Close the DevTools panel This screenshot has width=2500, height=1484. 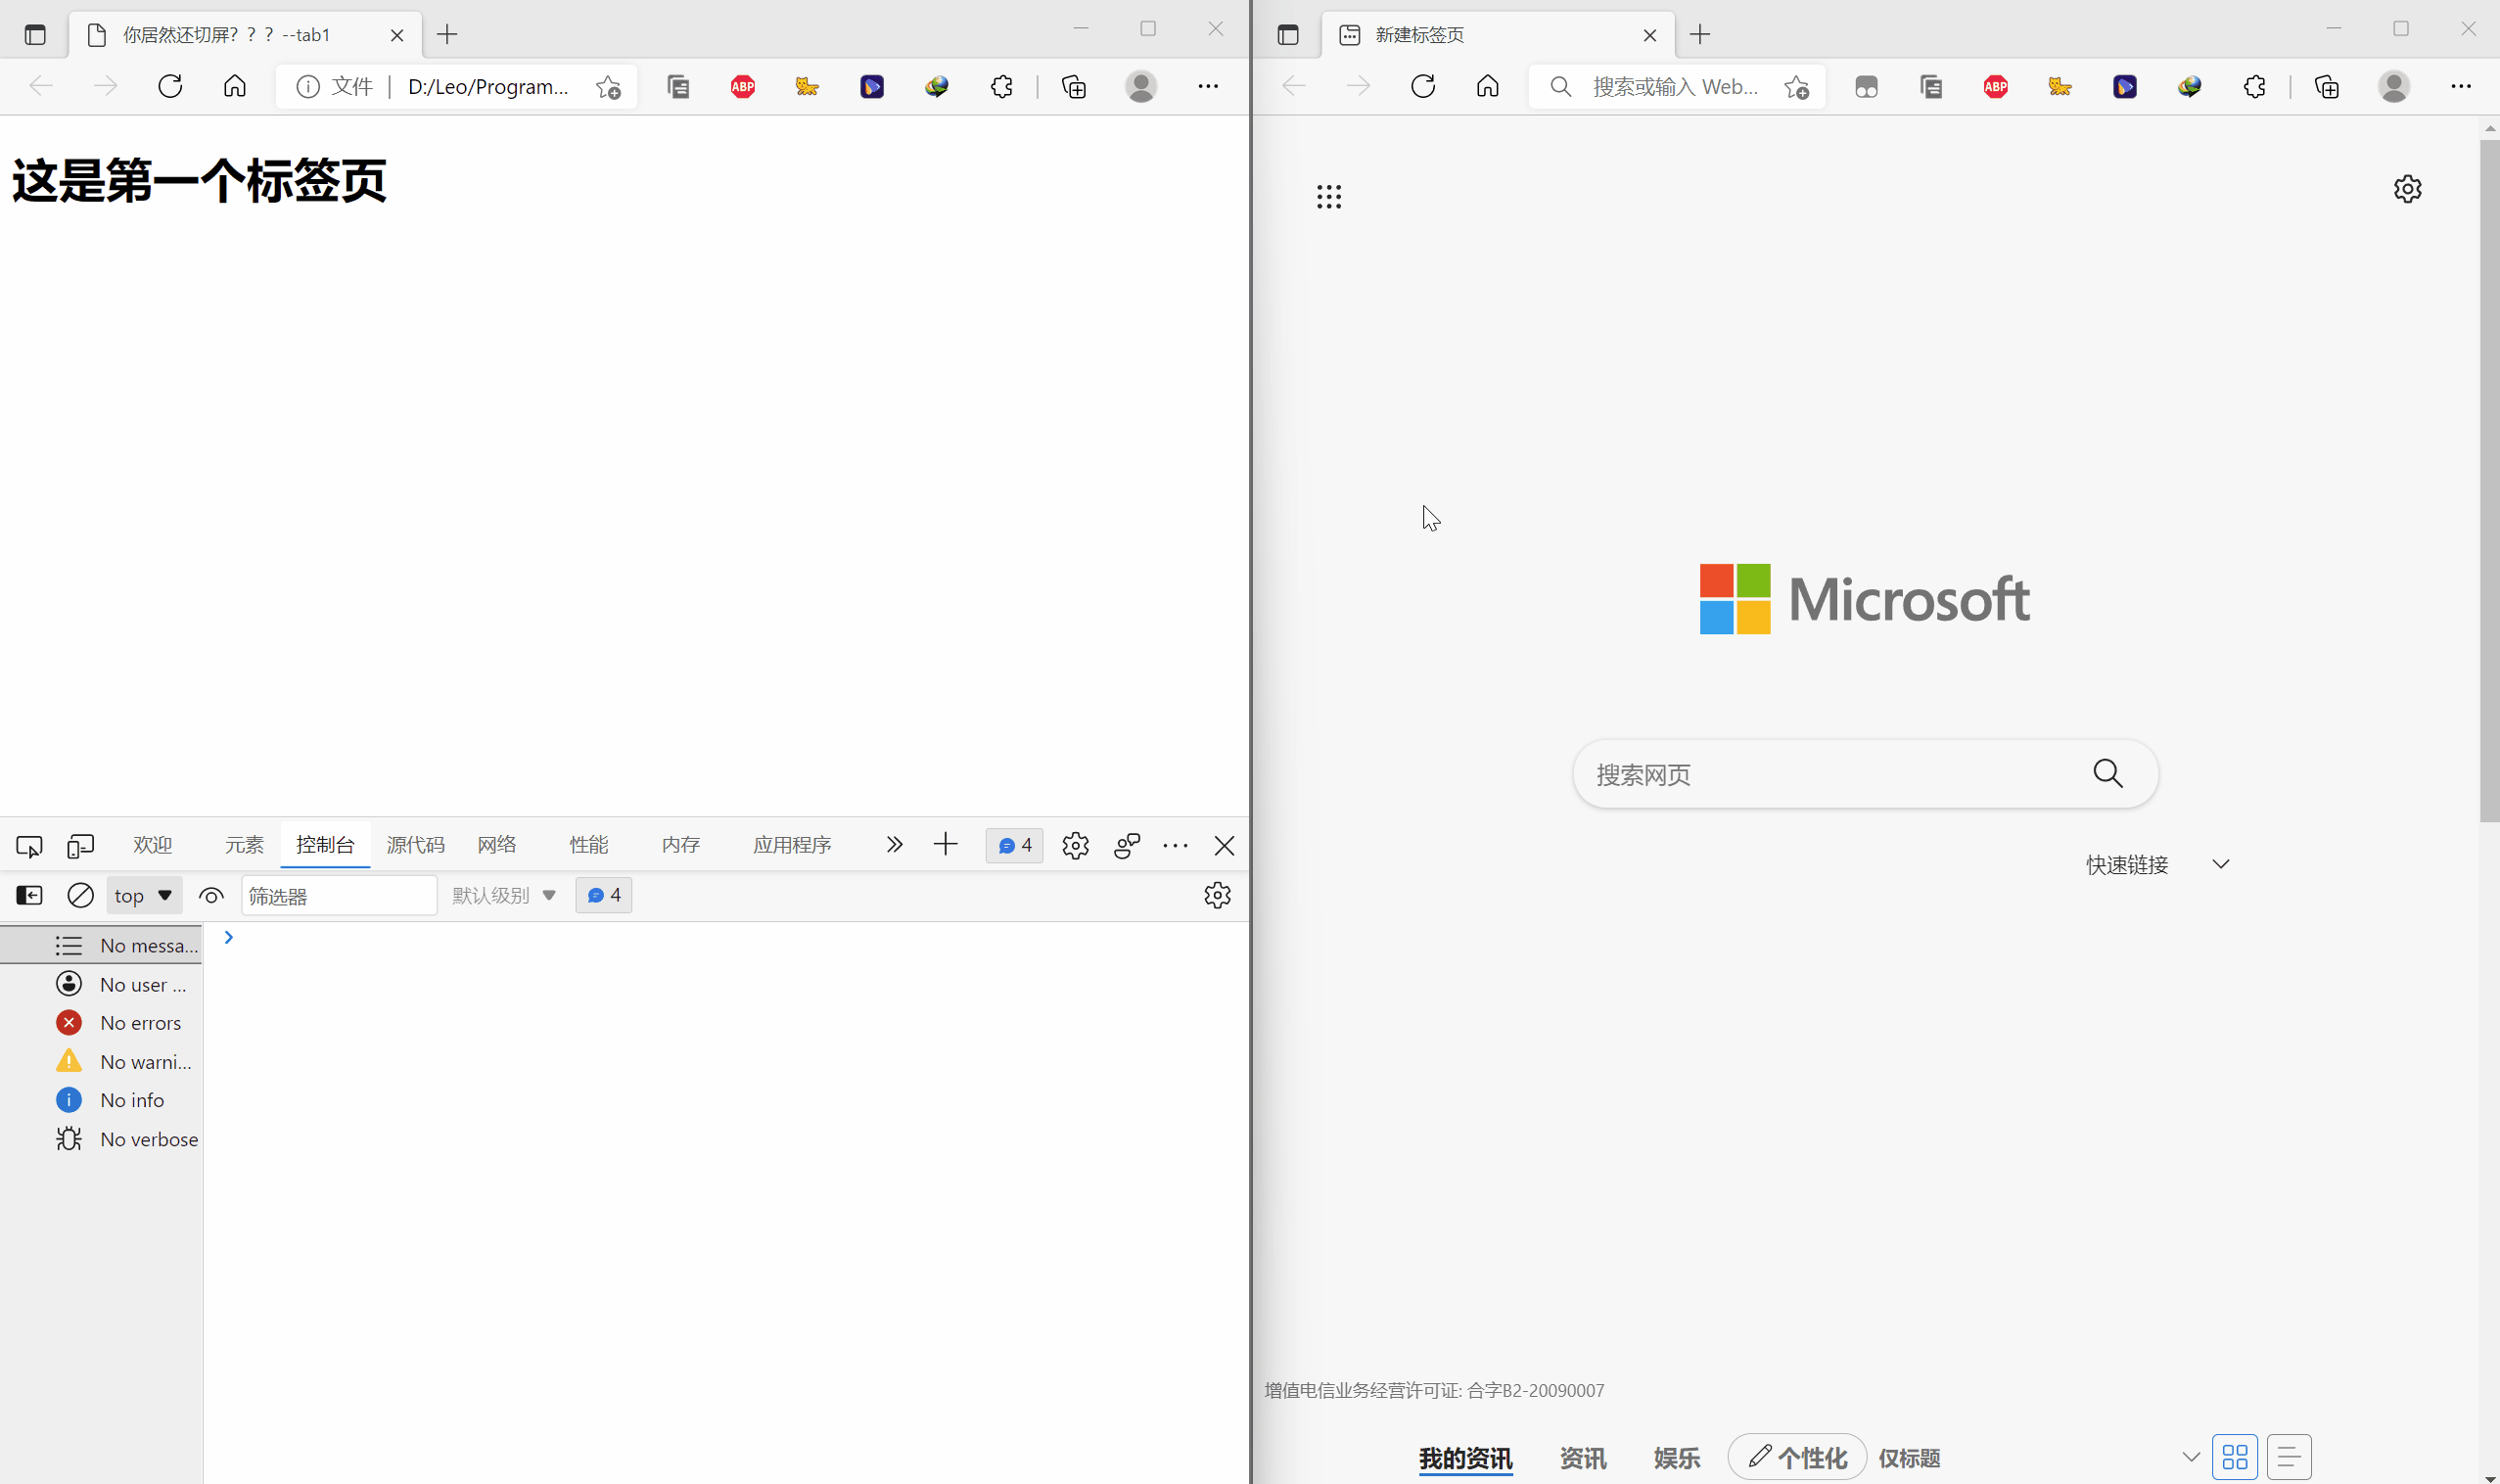point(1224,846)
